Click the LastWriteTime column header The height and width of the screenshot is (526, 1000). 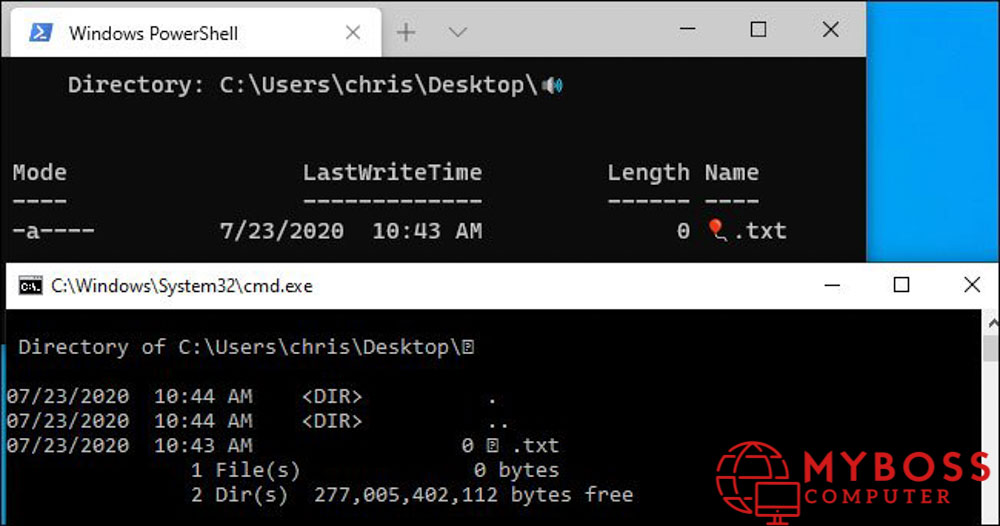click(x=392, y=173)
